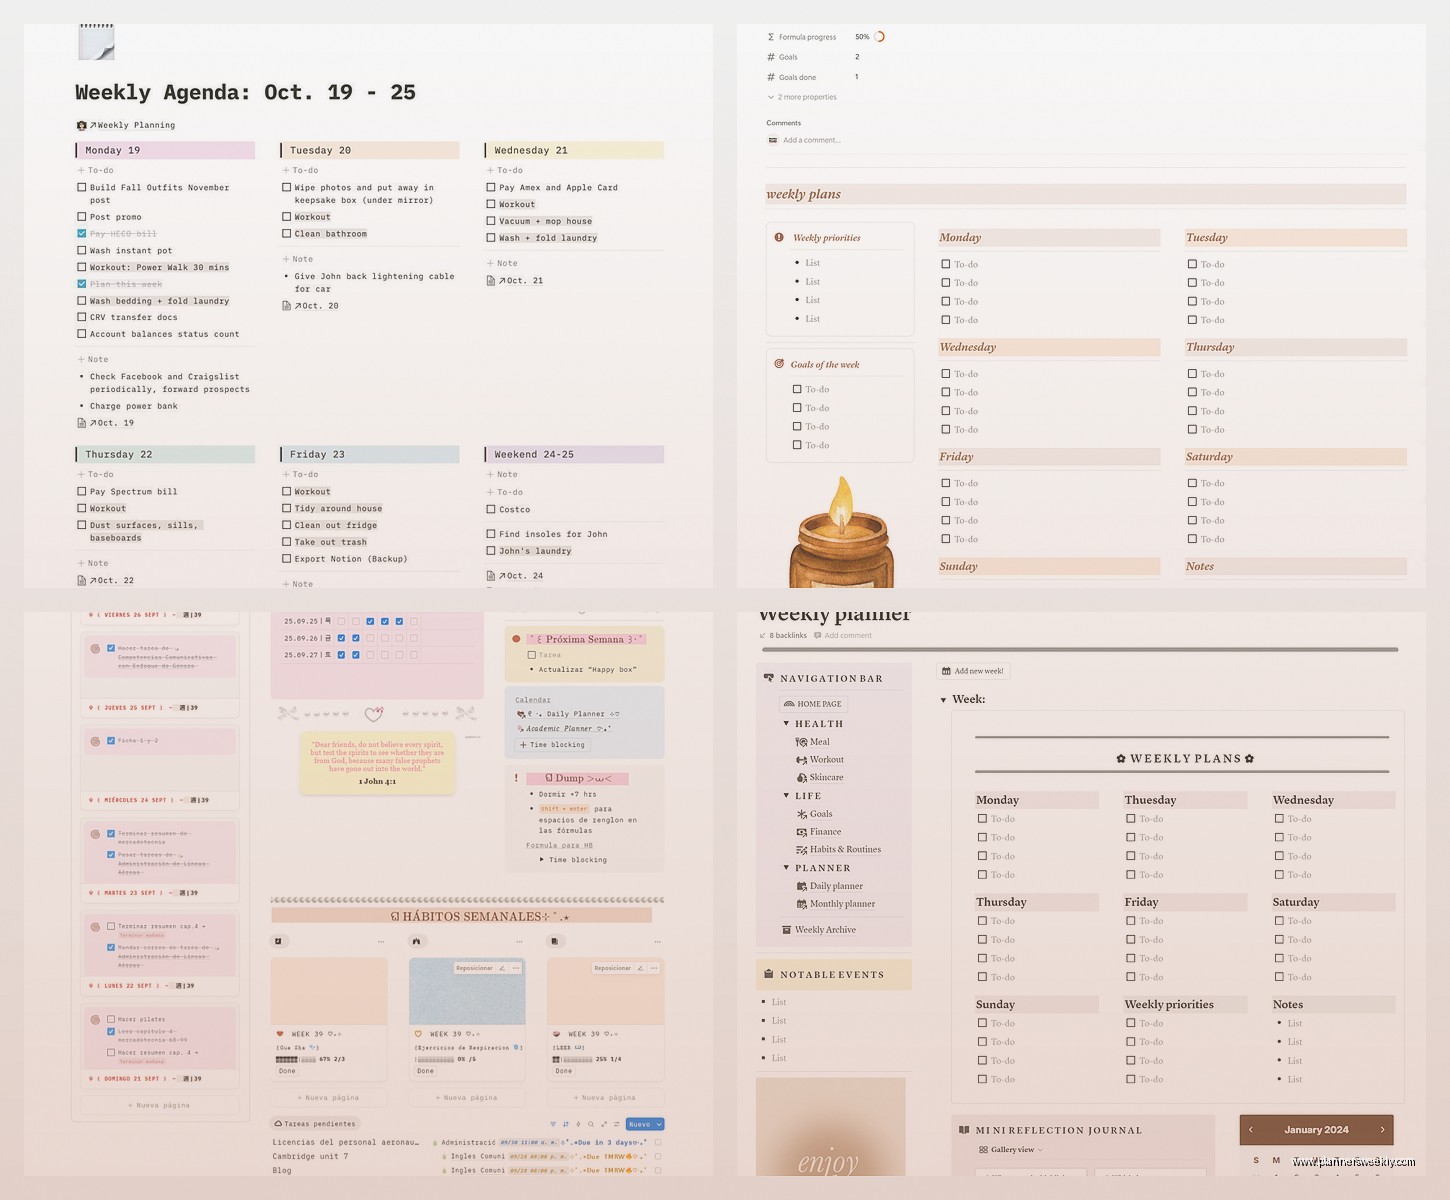Viewport: 1450px width, 1200px height.
Task: Check the Pay Amex and Apple Card to-do
Action: [491, 187]
